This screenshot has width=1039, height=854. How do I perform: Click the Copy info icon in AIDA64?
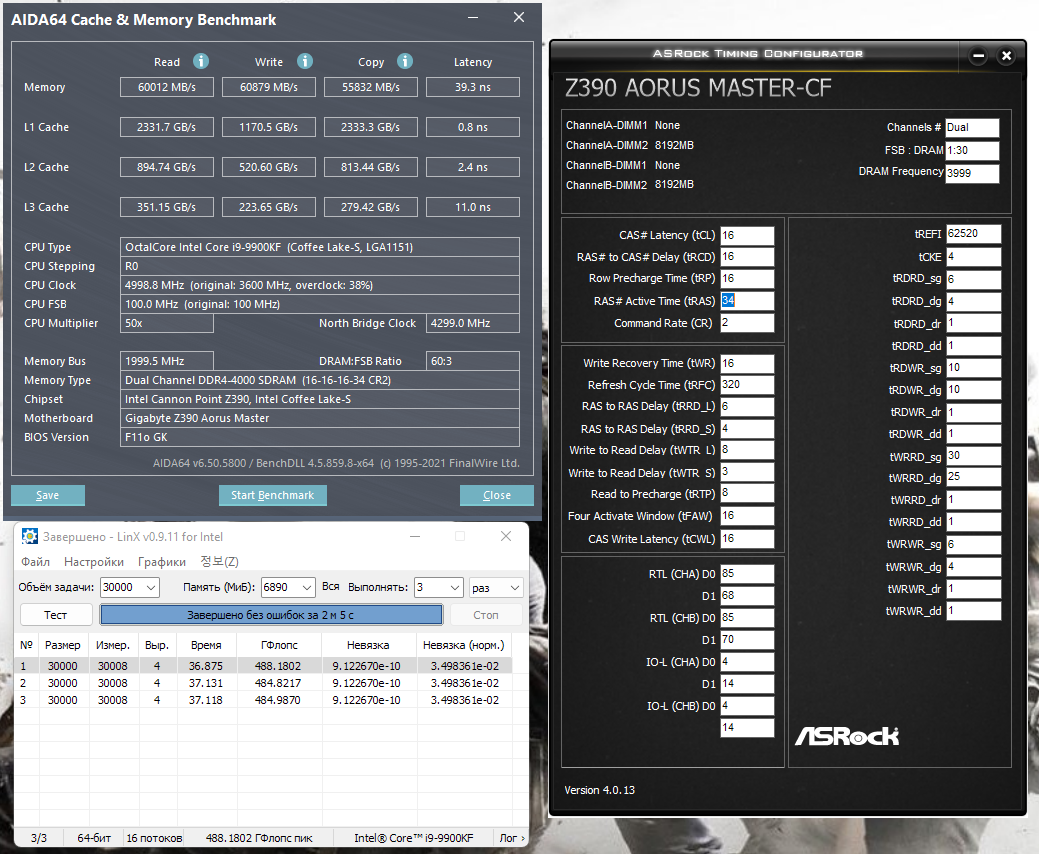pos(405,61)
